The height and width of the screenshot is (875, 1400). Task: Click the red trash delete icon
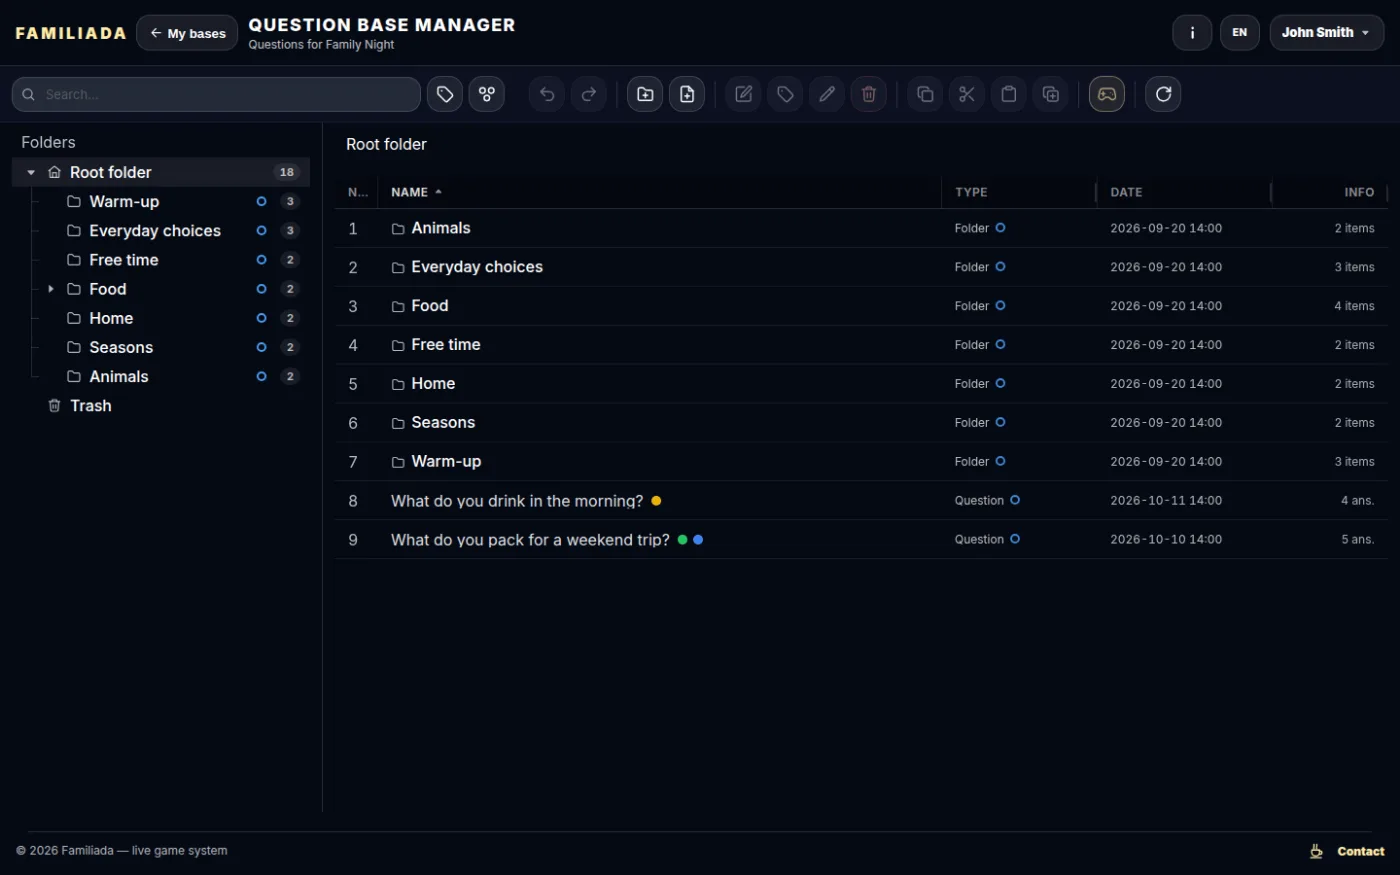pyautogui.click(x=869, y=94)
